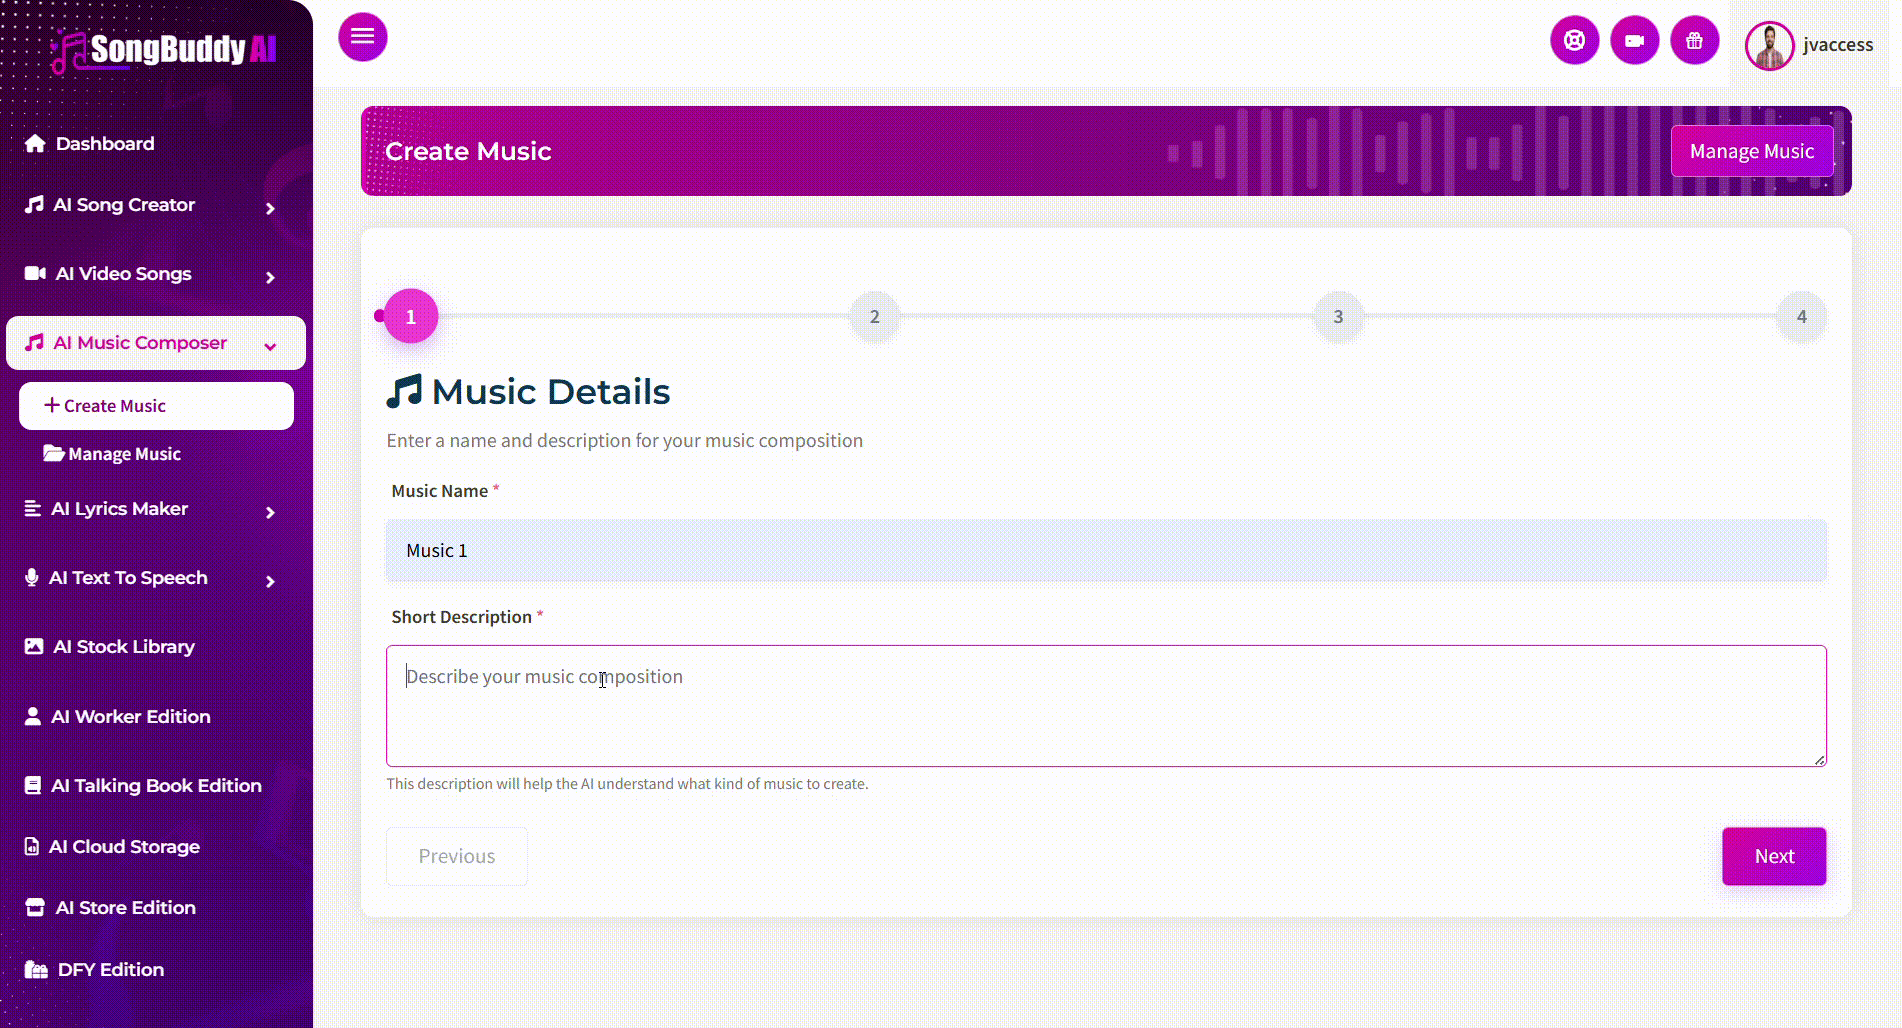The height and width of the screenshot is (1028, 1902).
Task: Open the gift box icon
Action: tap(1694, 41)
